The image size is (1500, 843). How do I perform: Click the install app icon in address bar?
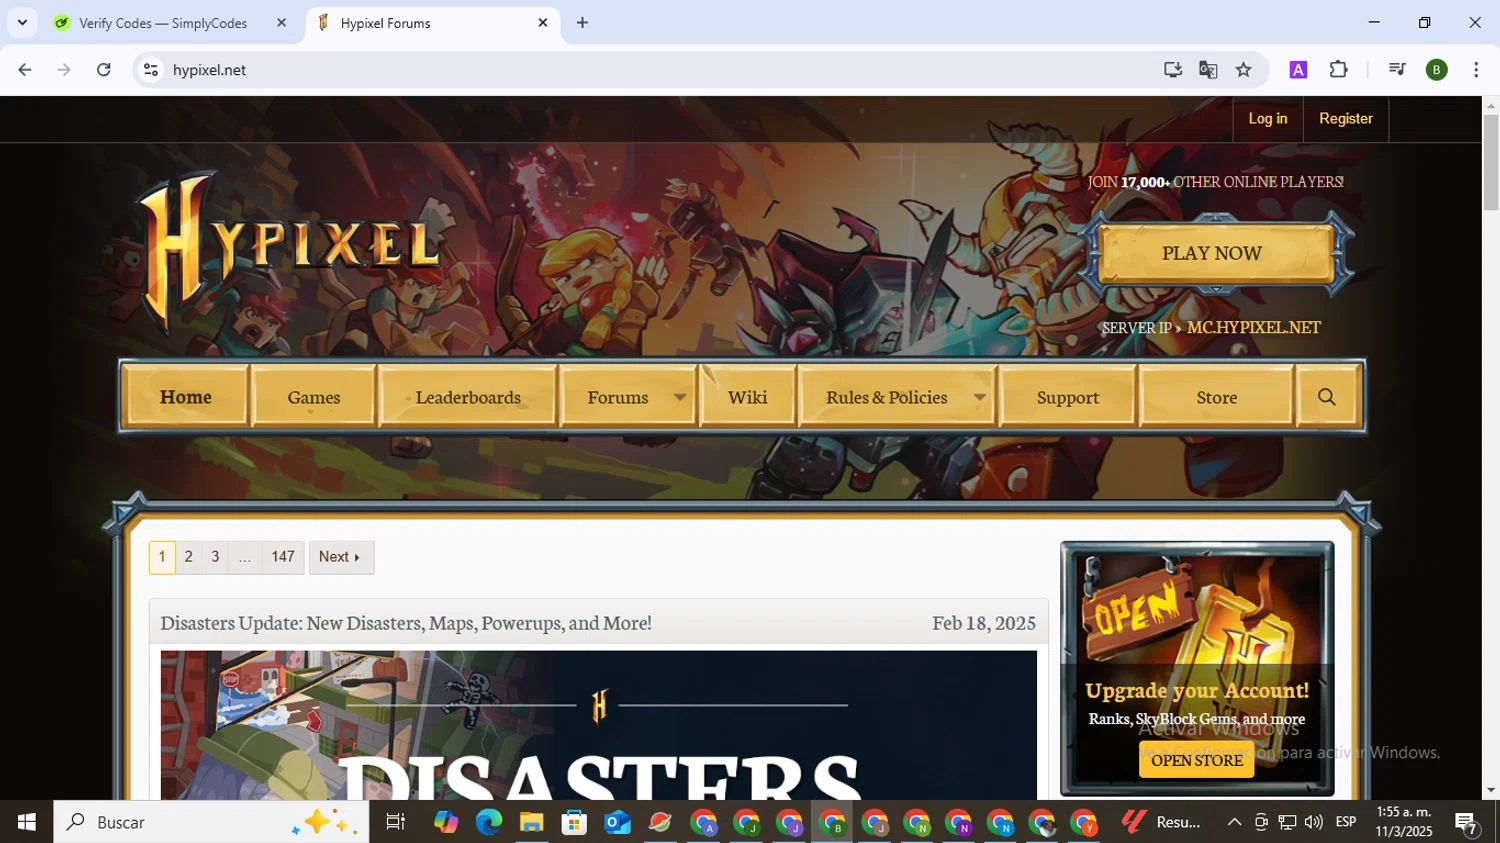[x=1173, y=70]
